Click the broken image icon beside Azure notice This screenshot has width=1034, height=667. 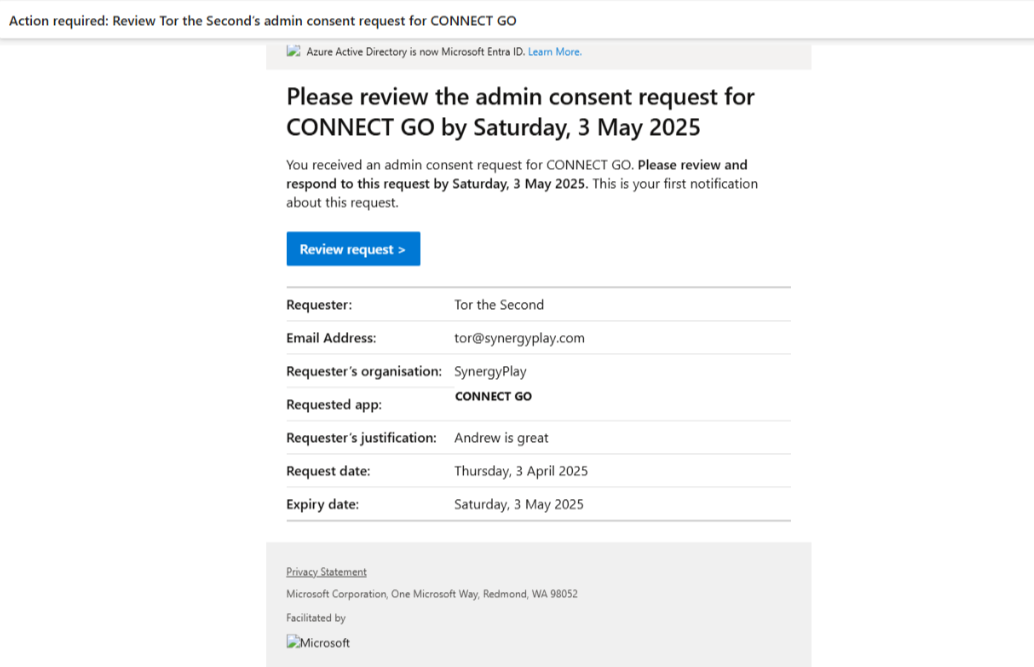point(293,51)
